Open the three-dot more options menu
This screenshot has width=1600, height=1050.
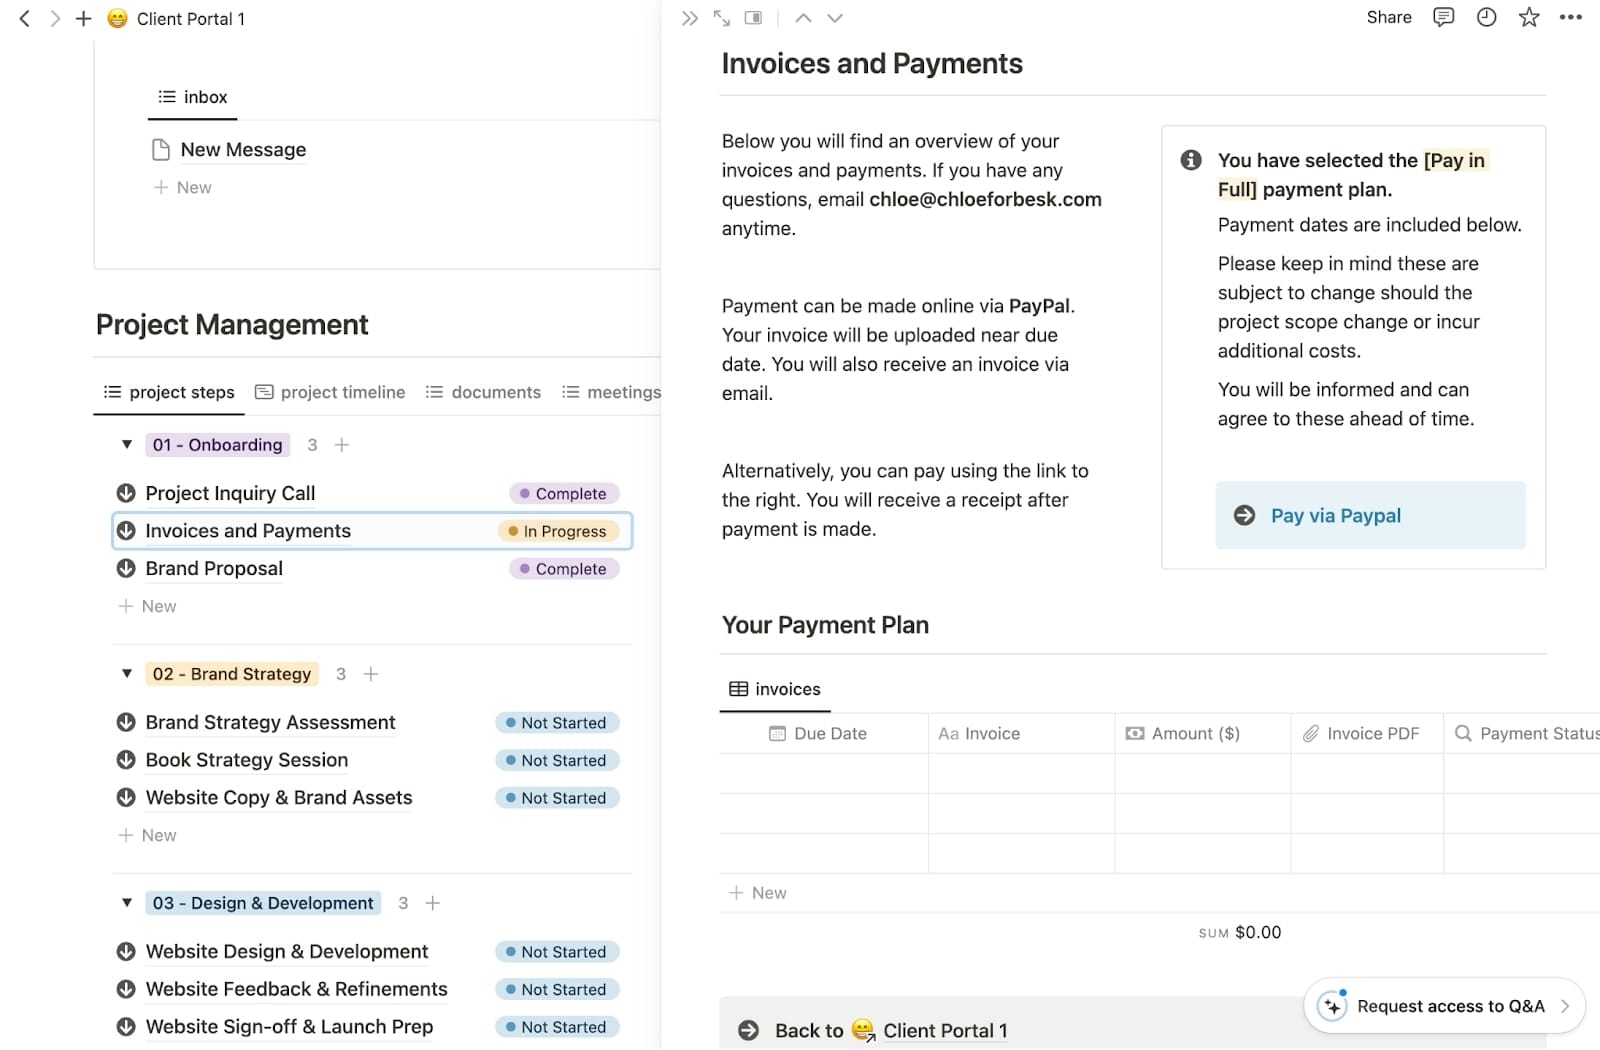(1570, 17)
